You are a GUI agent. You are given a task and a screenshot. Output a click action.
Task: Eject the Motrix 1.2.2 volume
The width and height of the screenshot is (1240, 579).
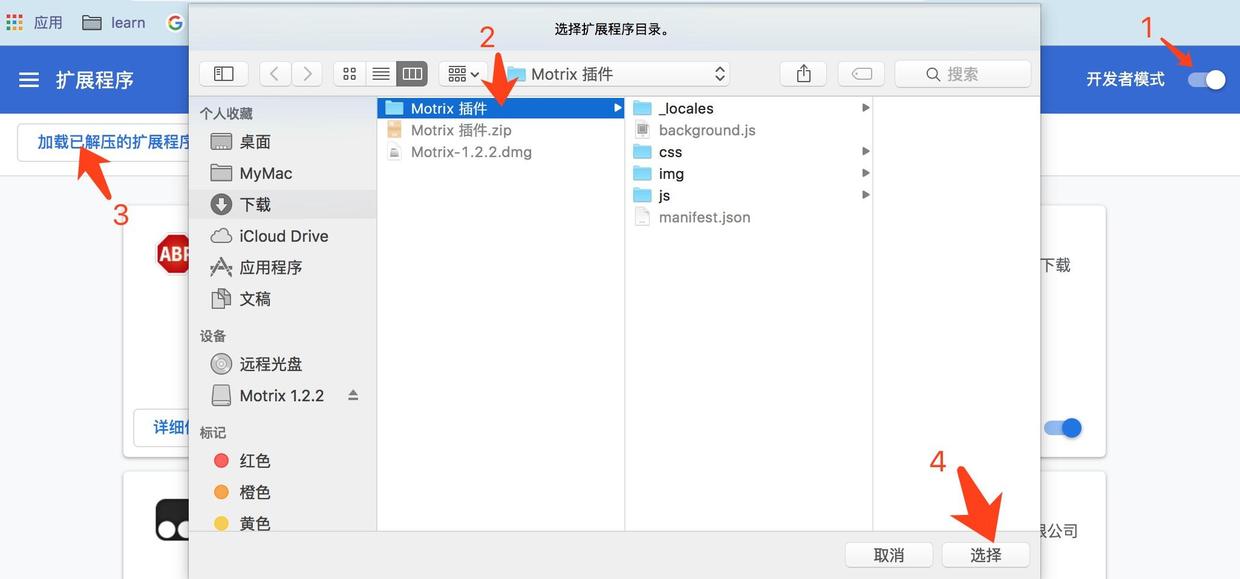(353, 395)
